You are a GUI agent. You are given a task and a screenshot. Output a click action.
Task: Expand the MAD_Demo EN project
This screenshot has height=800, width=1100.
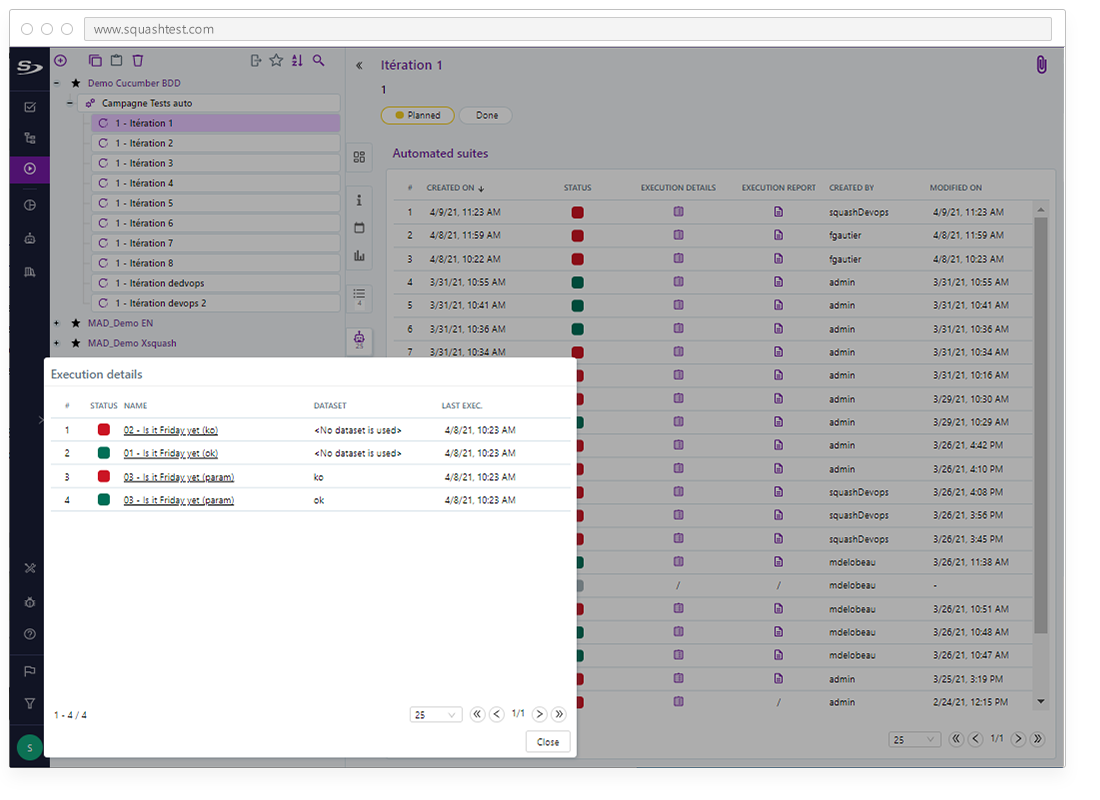(56, 323)
